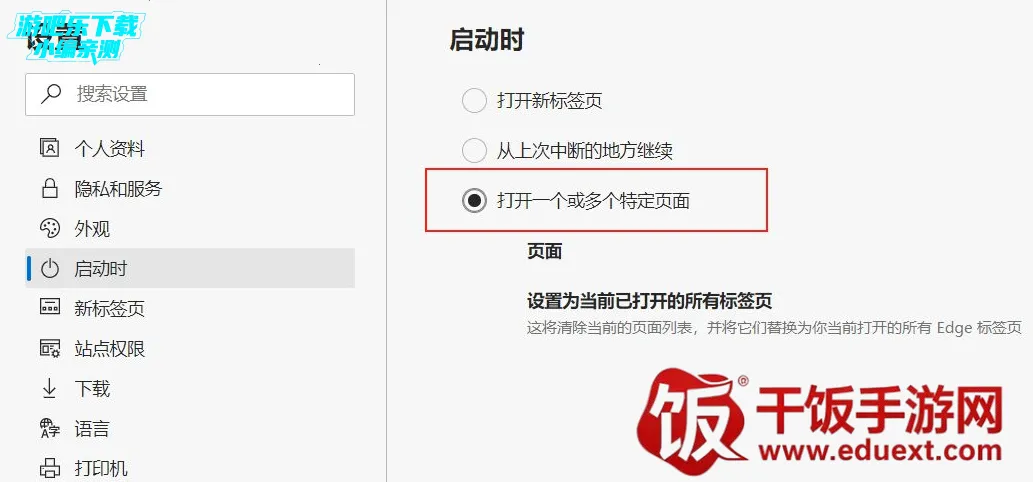Click the 个人资料 profile icon

[x=50, y=148]
